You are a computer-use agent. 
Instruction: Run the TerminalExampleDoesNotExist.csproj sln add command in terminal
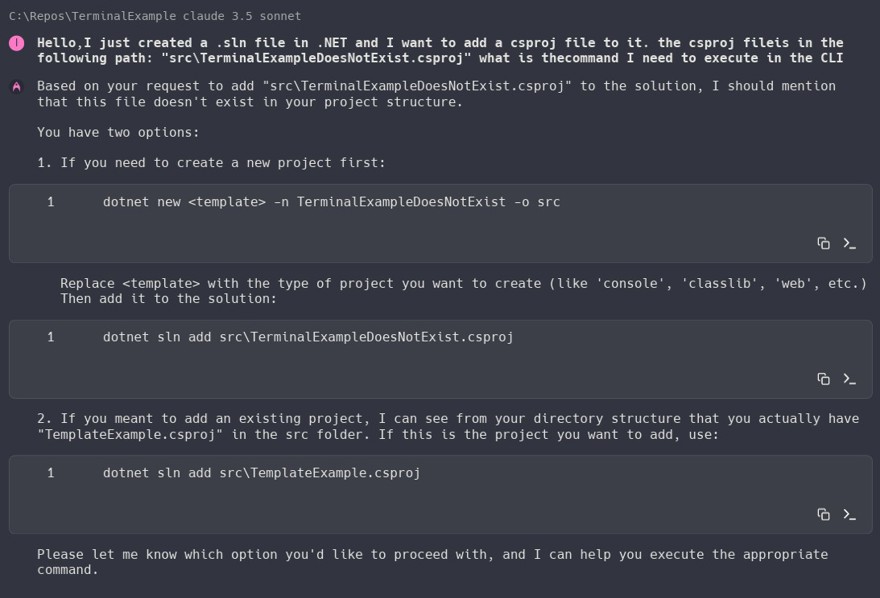click(850, 379)
